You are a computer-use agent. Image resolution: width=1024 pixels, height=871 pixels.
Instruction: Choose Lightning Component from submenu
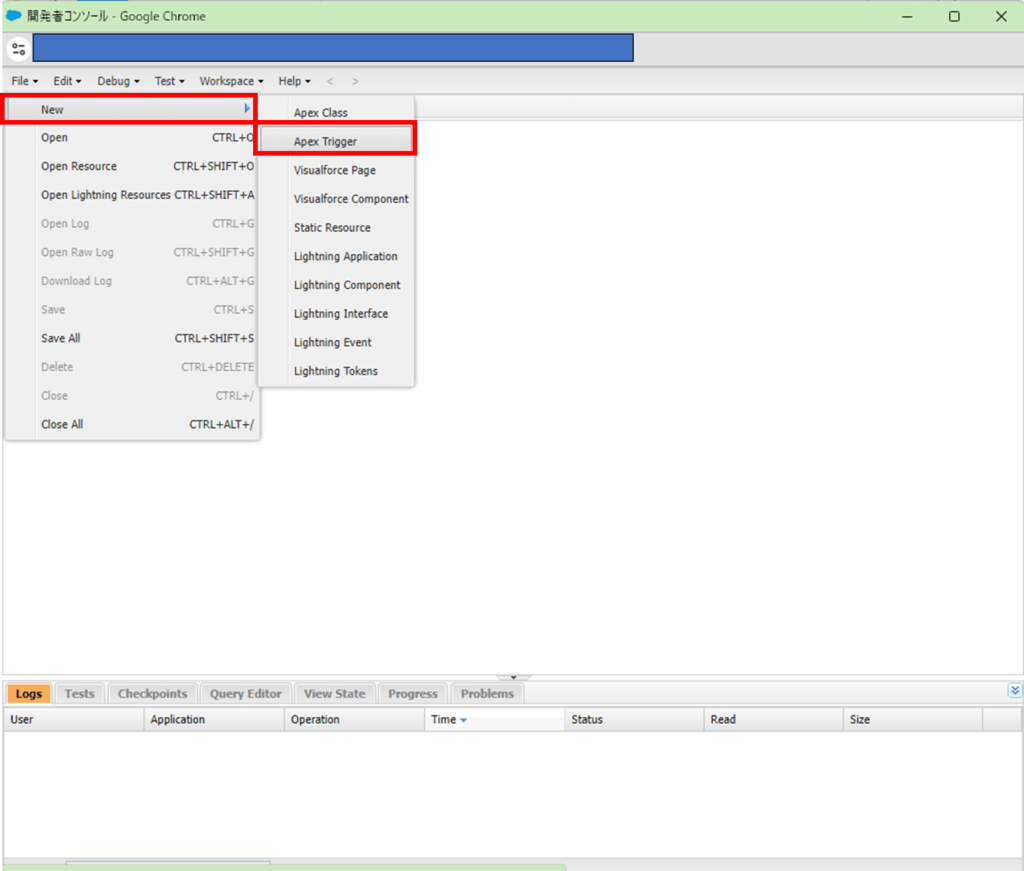click(x=347, y=285)
